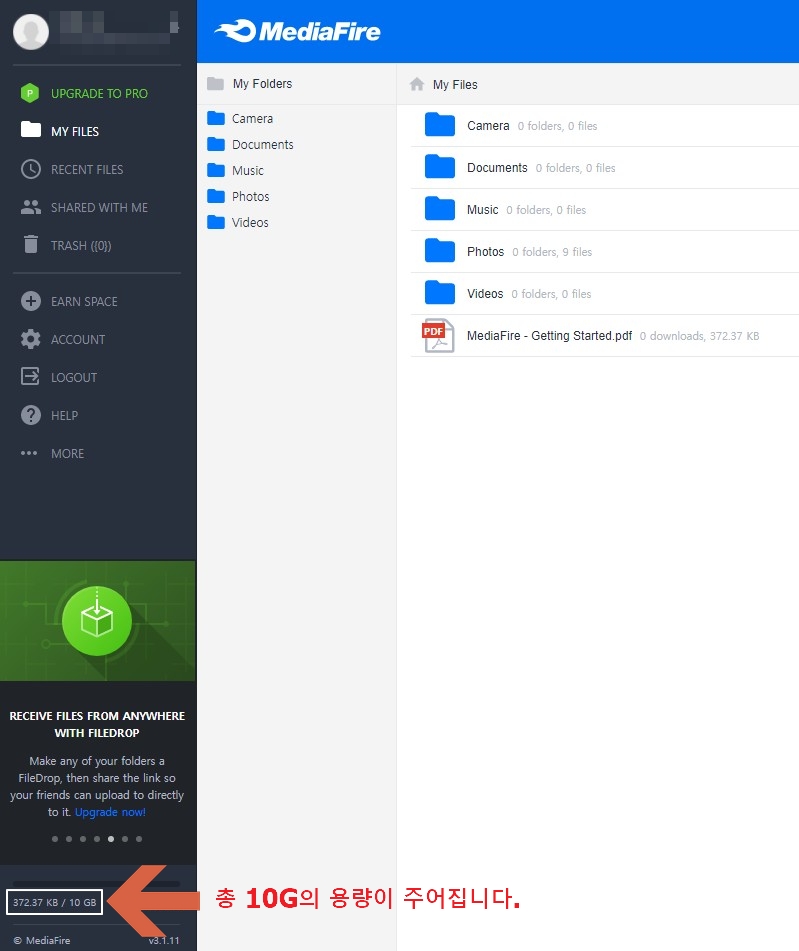This screenshot has height=951, width=799.
Task: Click the home icon beside My Files breadcrumb
Action: [417, 84]
